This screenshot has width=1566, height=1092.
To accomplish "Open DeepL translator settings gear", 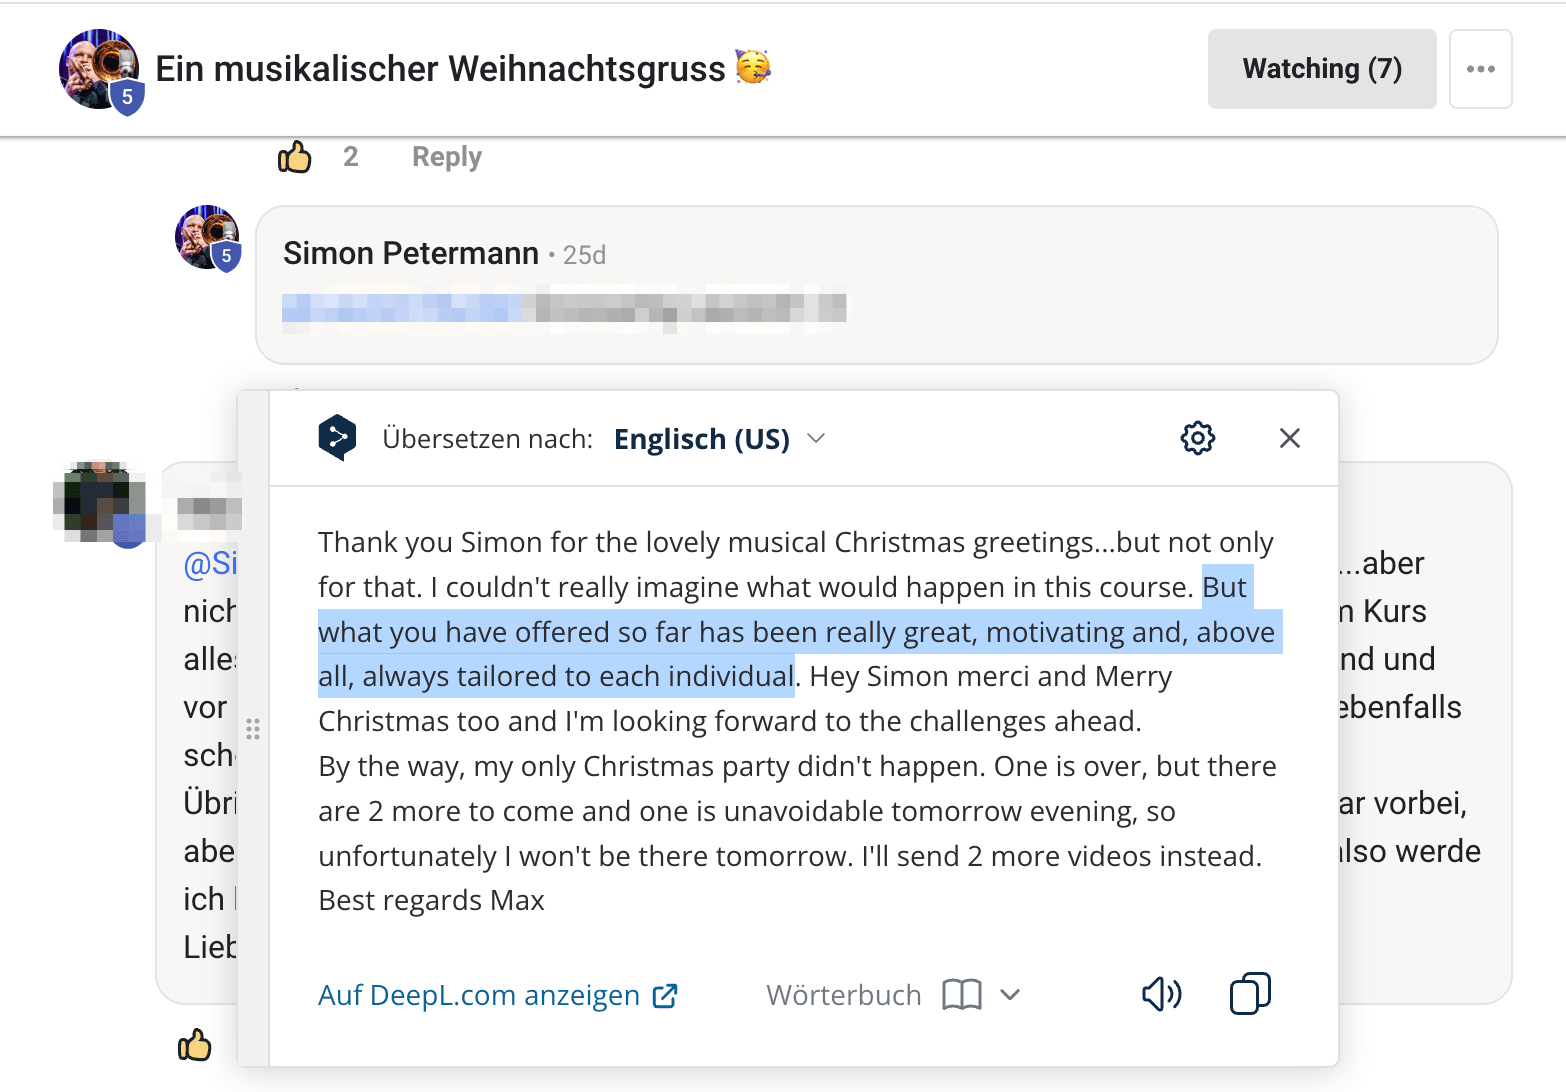I will (x=1197, y=438).
